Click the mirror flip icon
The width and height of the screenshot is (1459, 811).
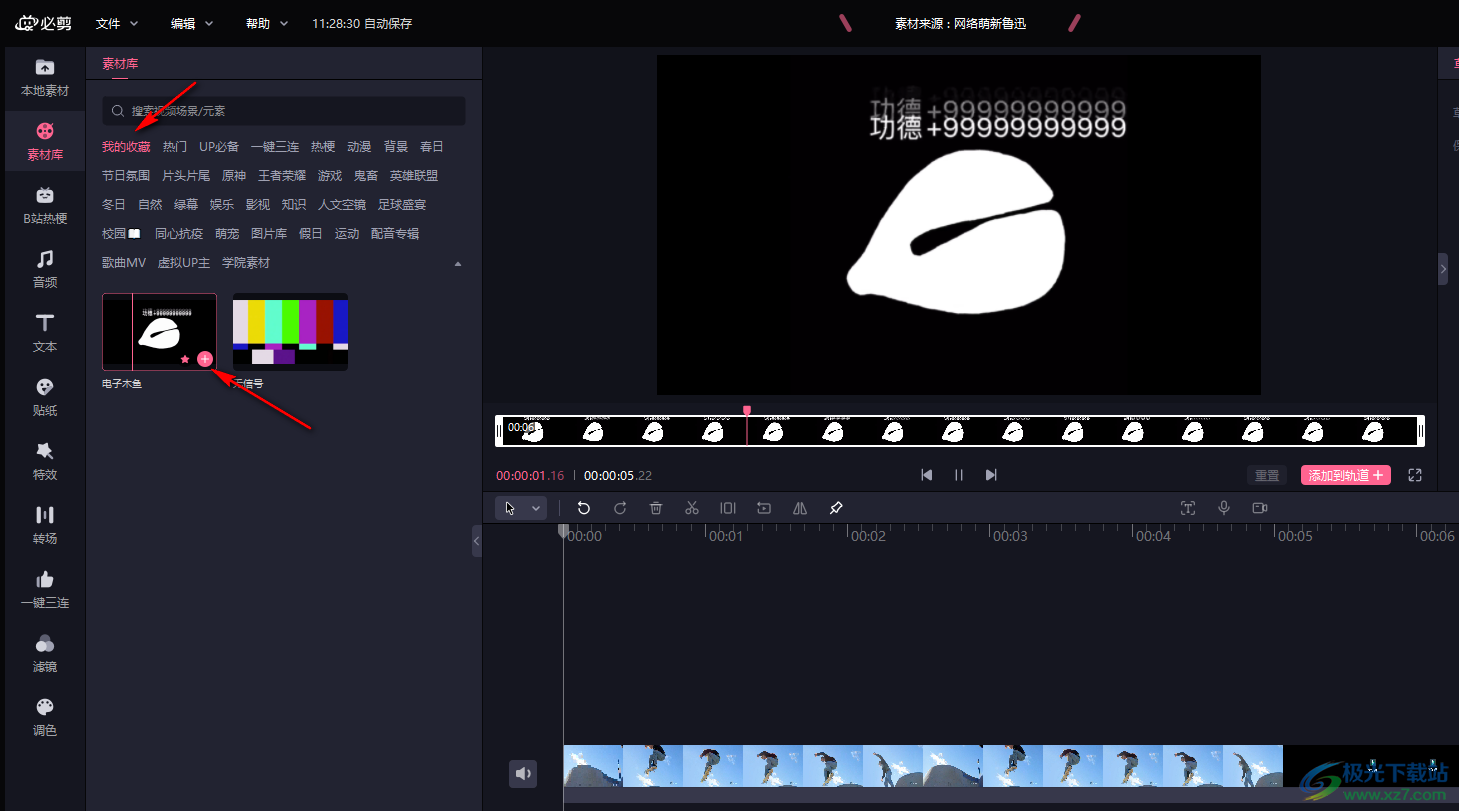tap(800, 508)
